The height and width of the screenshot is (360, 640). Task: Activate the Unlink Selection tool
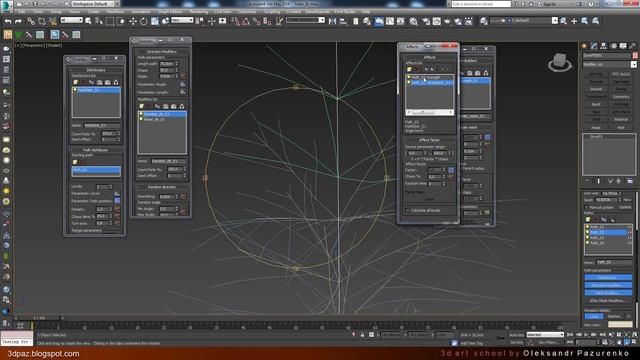click(x=42, y=21)
